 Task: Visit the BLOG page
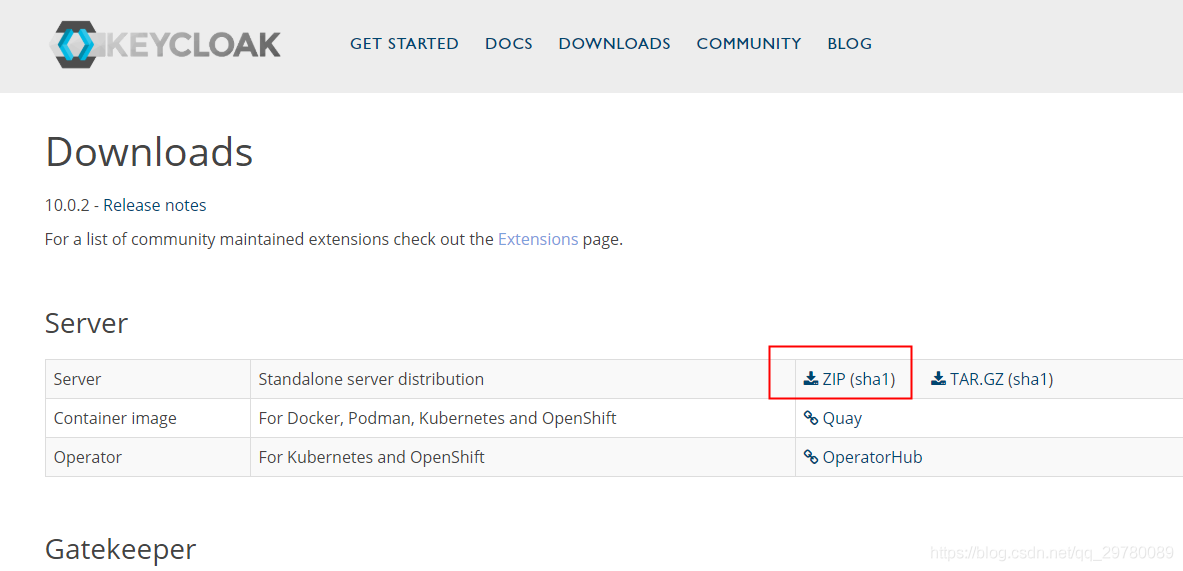[850, 44]
